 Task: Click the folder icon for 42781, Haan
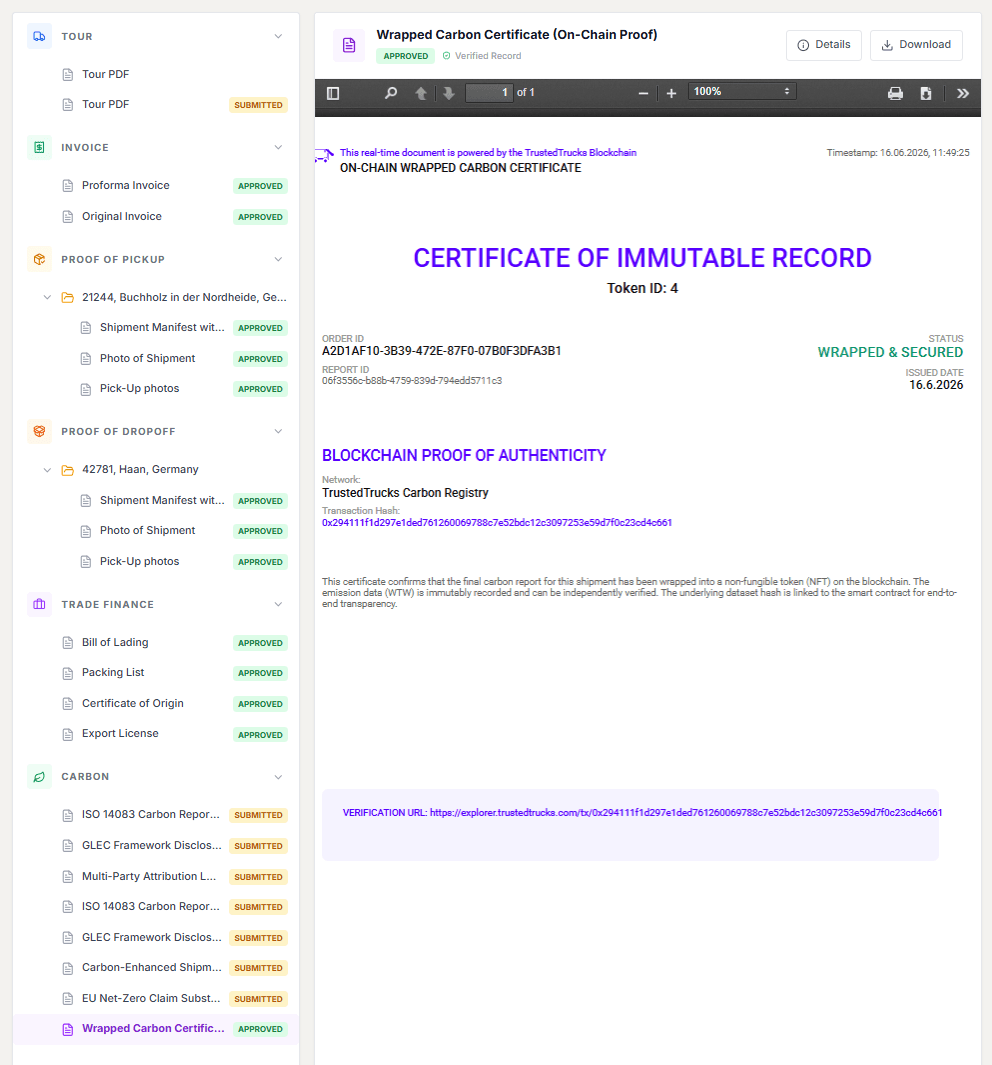pyautogui.click(x=67, y=470)
